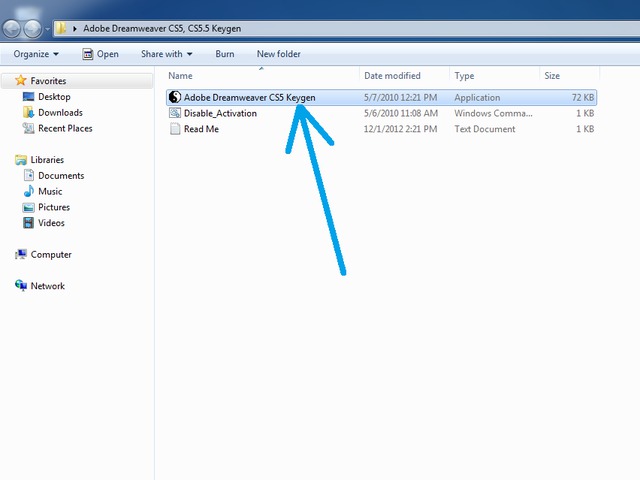The height and width of the screenshot is (480, 640).
Task: Click the Pictures library icon
Action: [x=29, y=207]
